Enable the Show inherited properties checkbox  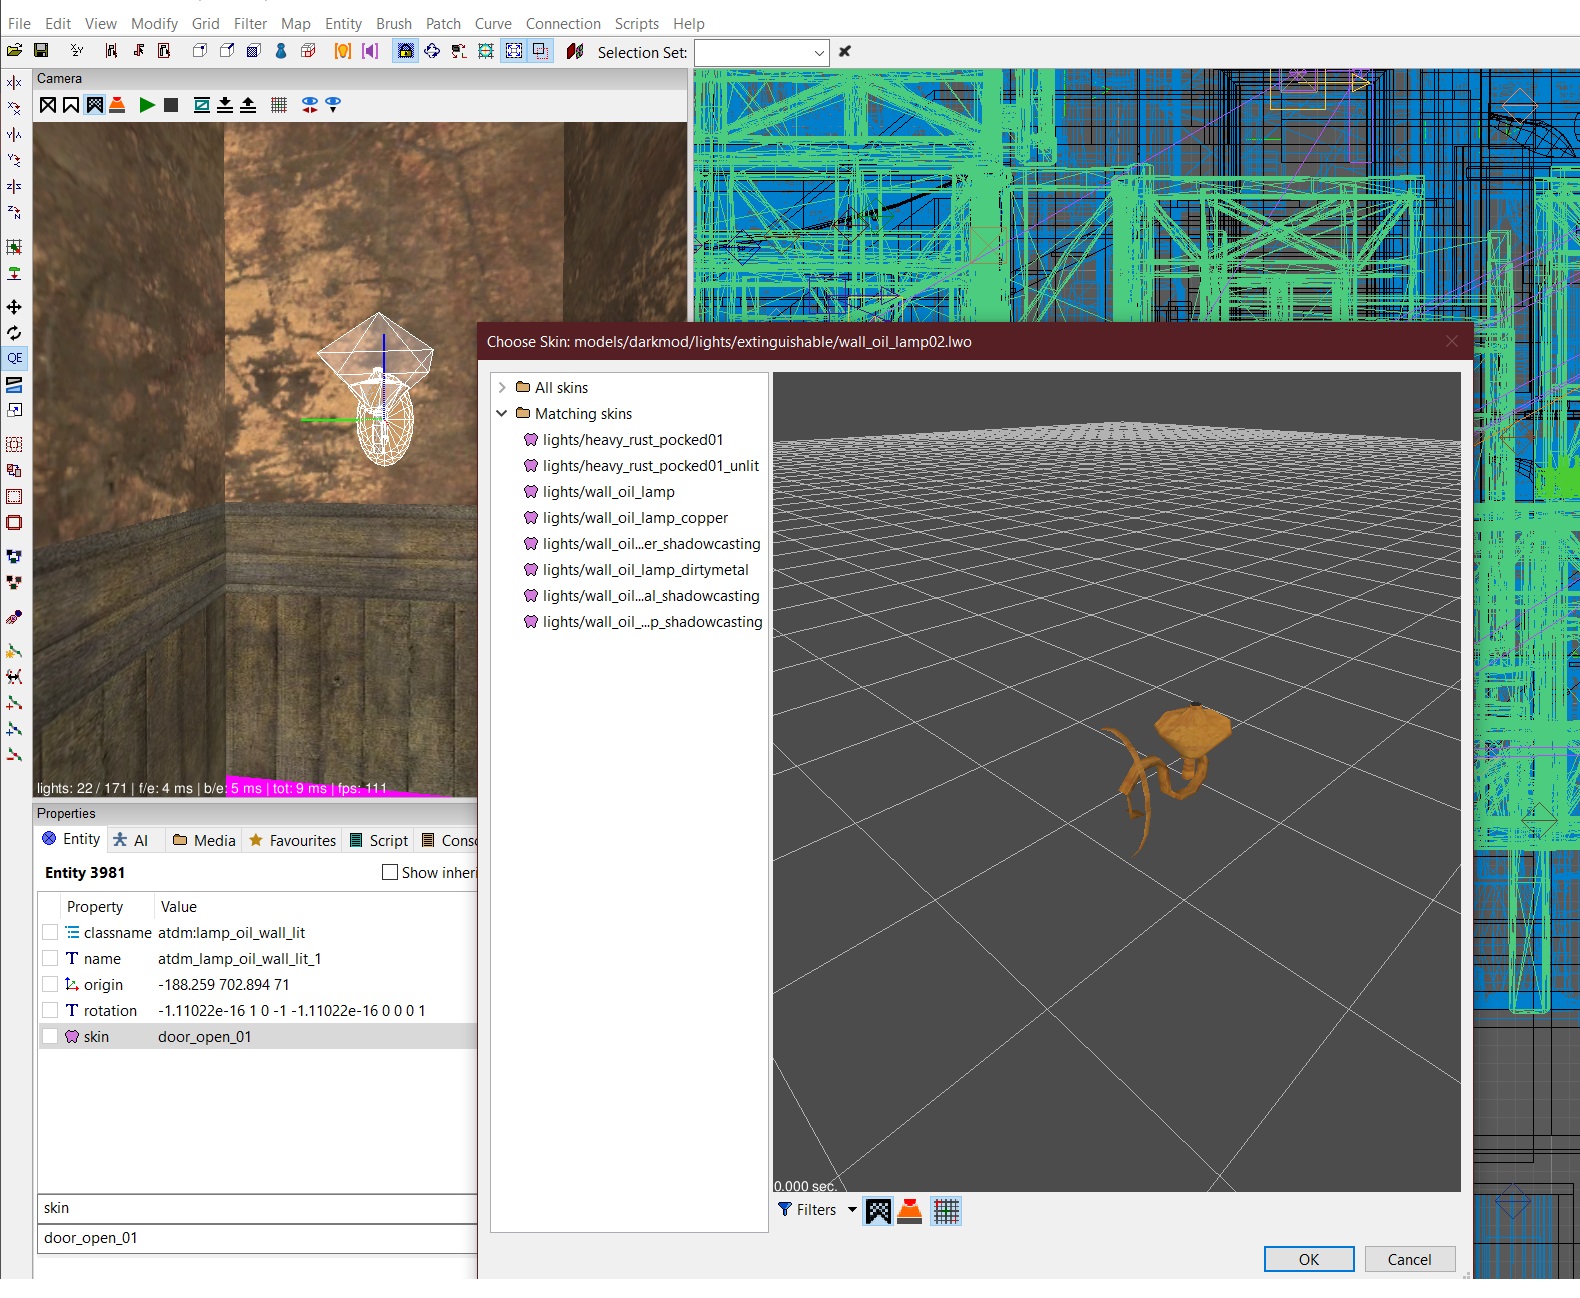click(x=390, y=872)
